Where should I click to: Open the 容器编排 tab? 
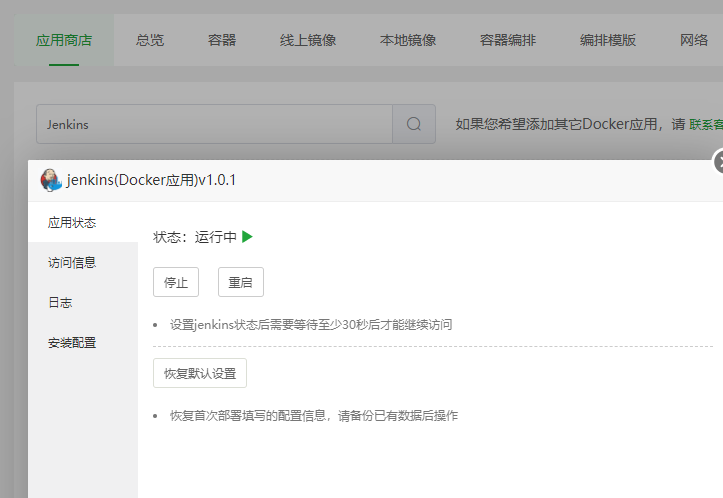508,40
